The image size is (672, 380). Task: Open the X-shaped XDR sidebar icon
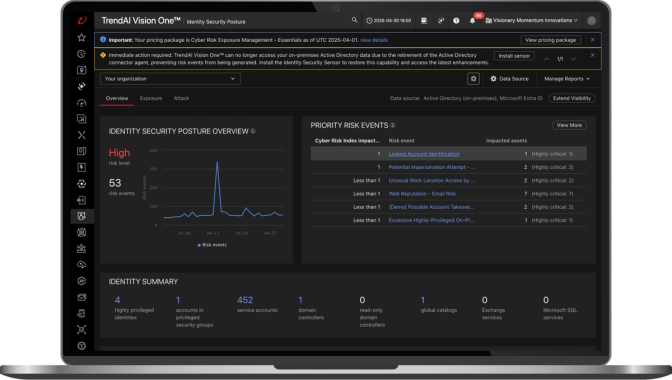point(81,135)
